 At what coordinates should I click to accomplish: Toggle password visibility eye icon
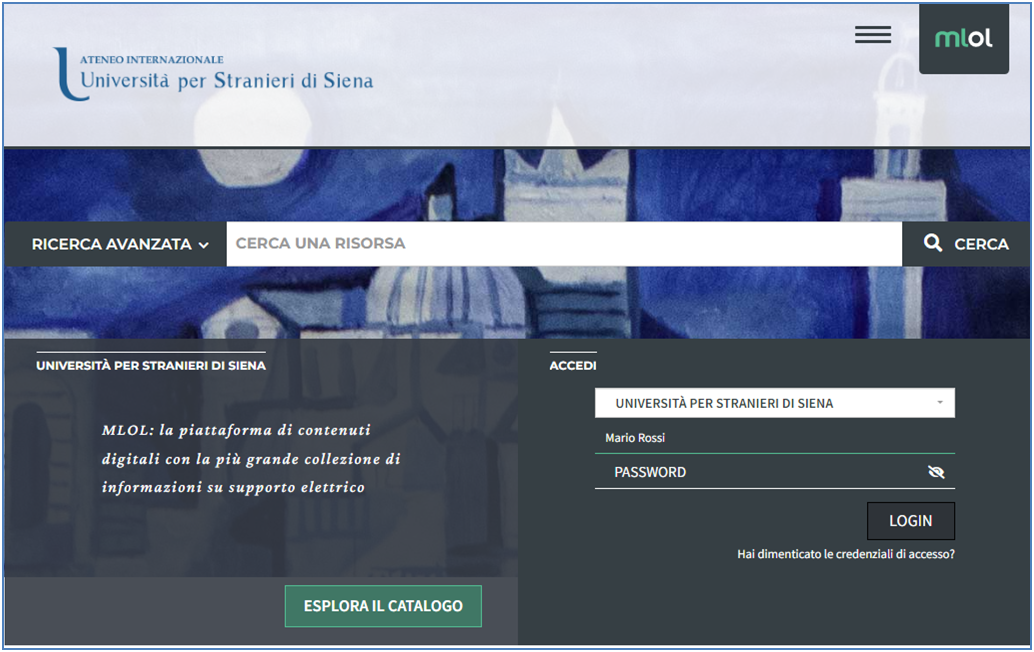(936, 472)
